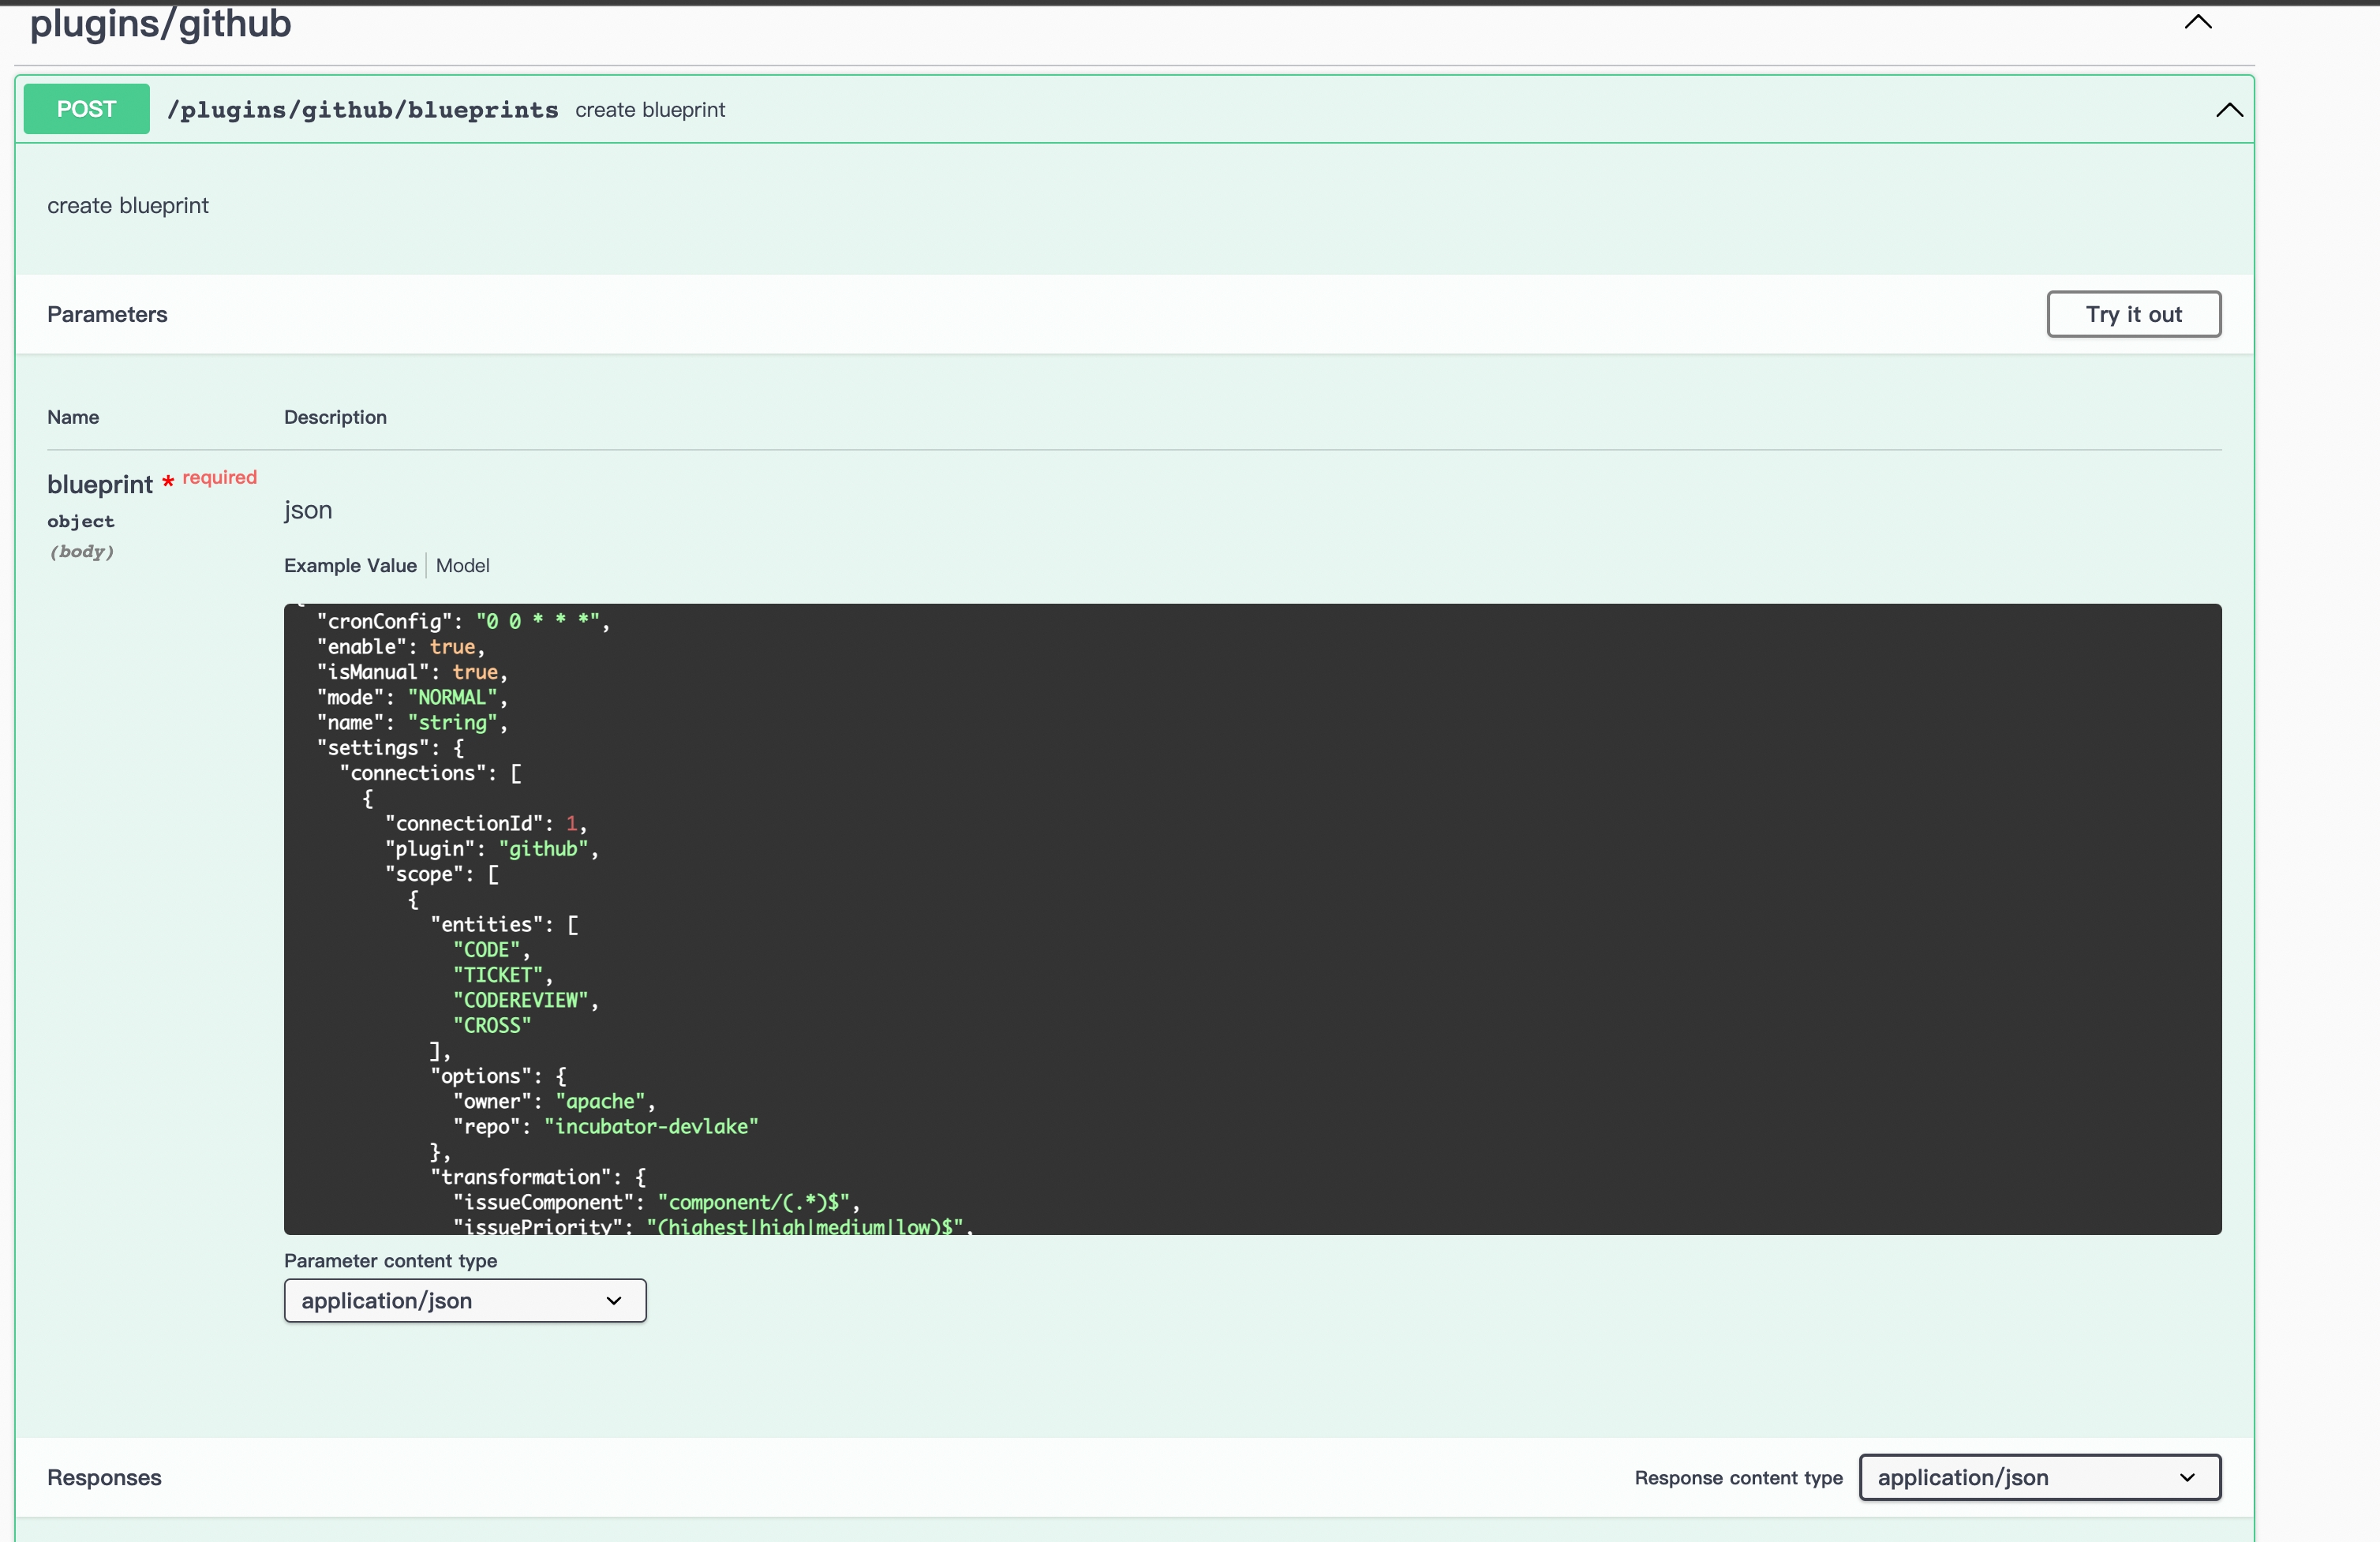Screen dimensions: 2380x1542
Task: Collapse the plugins/github section chevron
Action: (x=2197, y=22)
